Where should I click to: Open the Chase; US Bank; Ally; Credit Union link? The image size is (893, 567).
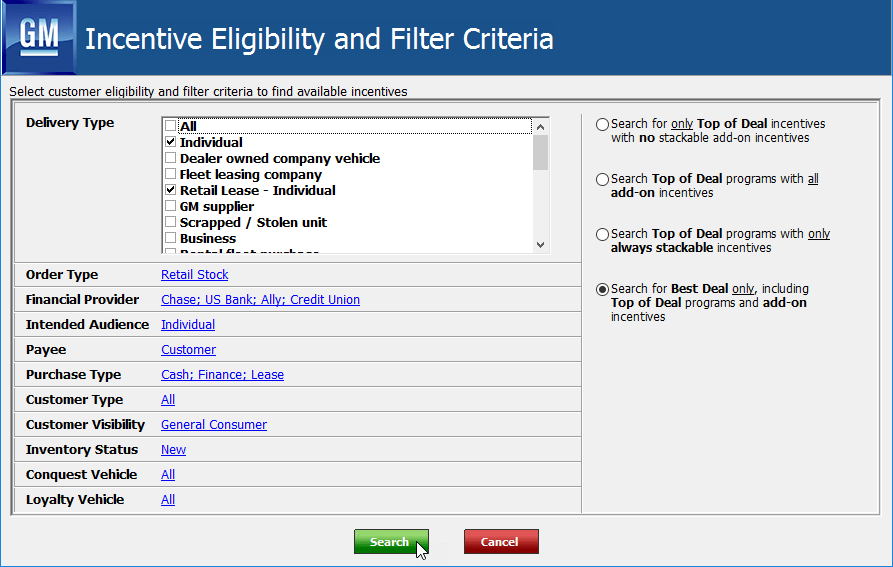pyautogui.click(x=260, y=299)
